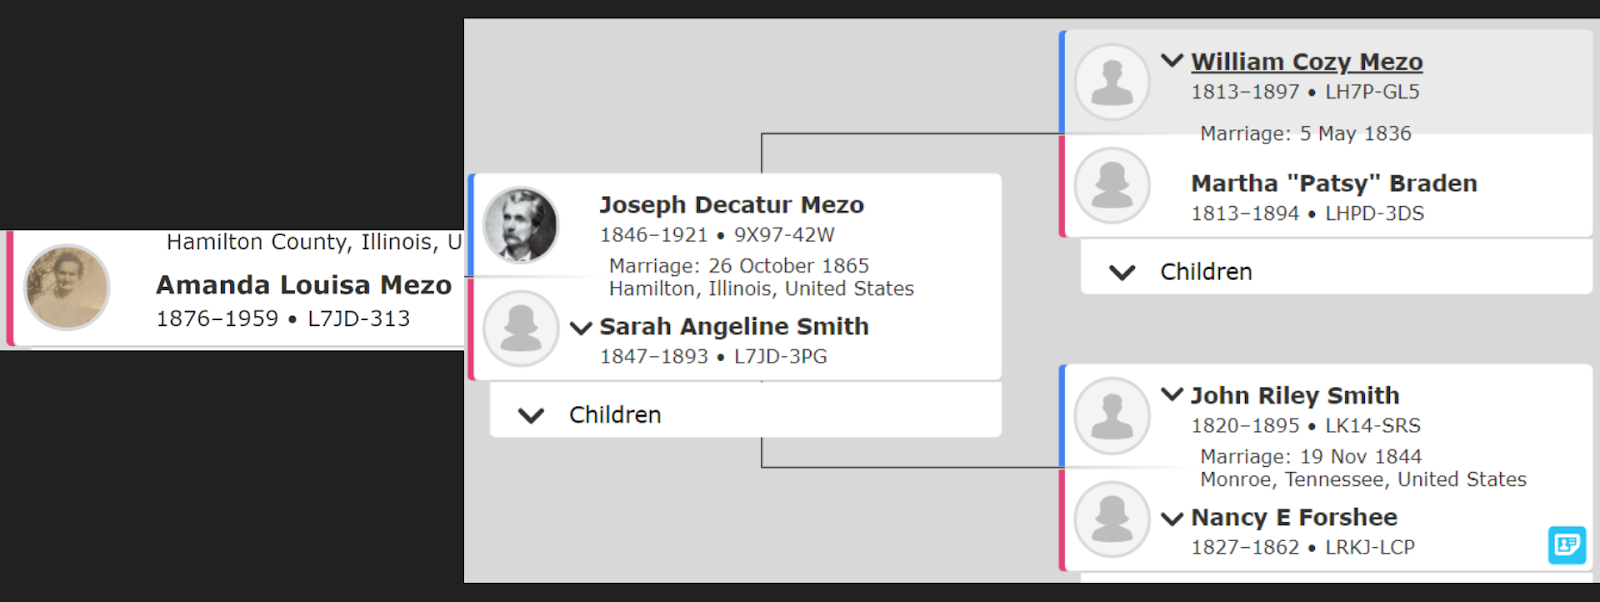Toggle chevron beside Sarah Angeline Smith
The width and height of the screenshot is (1600, 602).
coord(581,327)
